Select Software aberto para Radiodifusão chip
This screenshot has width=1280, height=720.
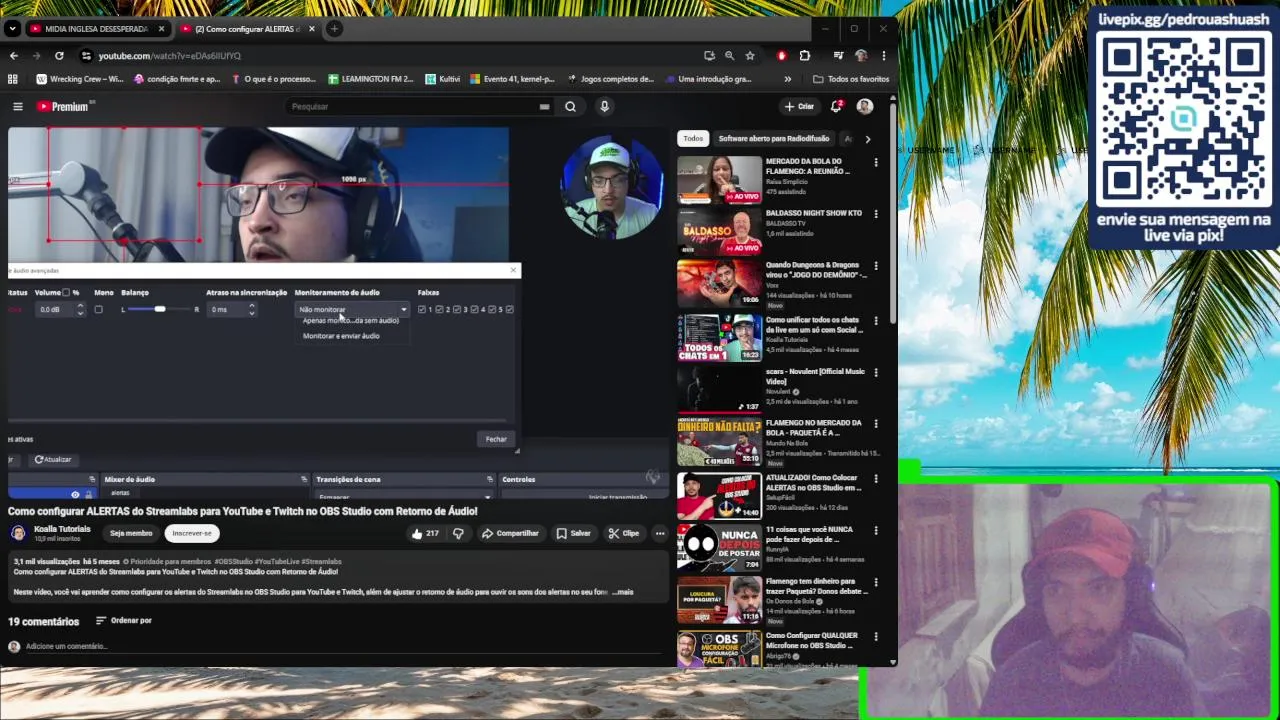tap(773, 139)
